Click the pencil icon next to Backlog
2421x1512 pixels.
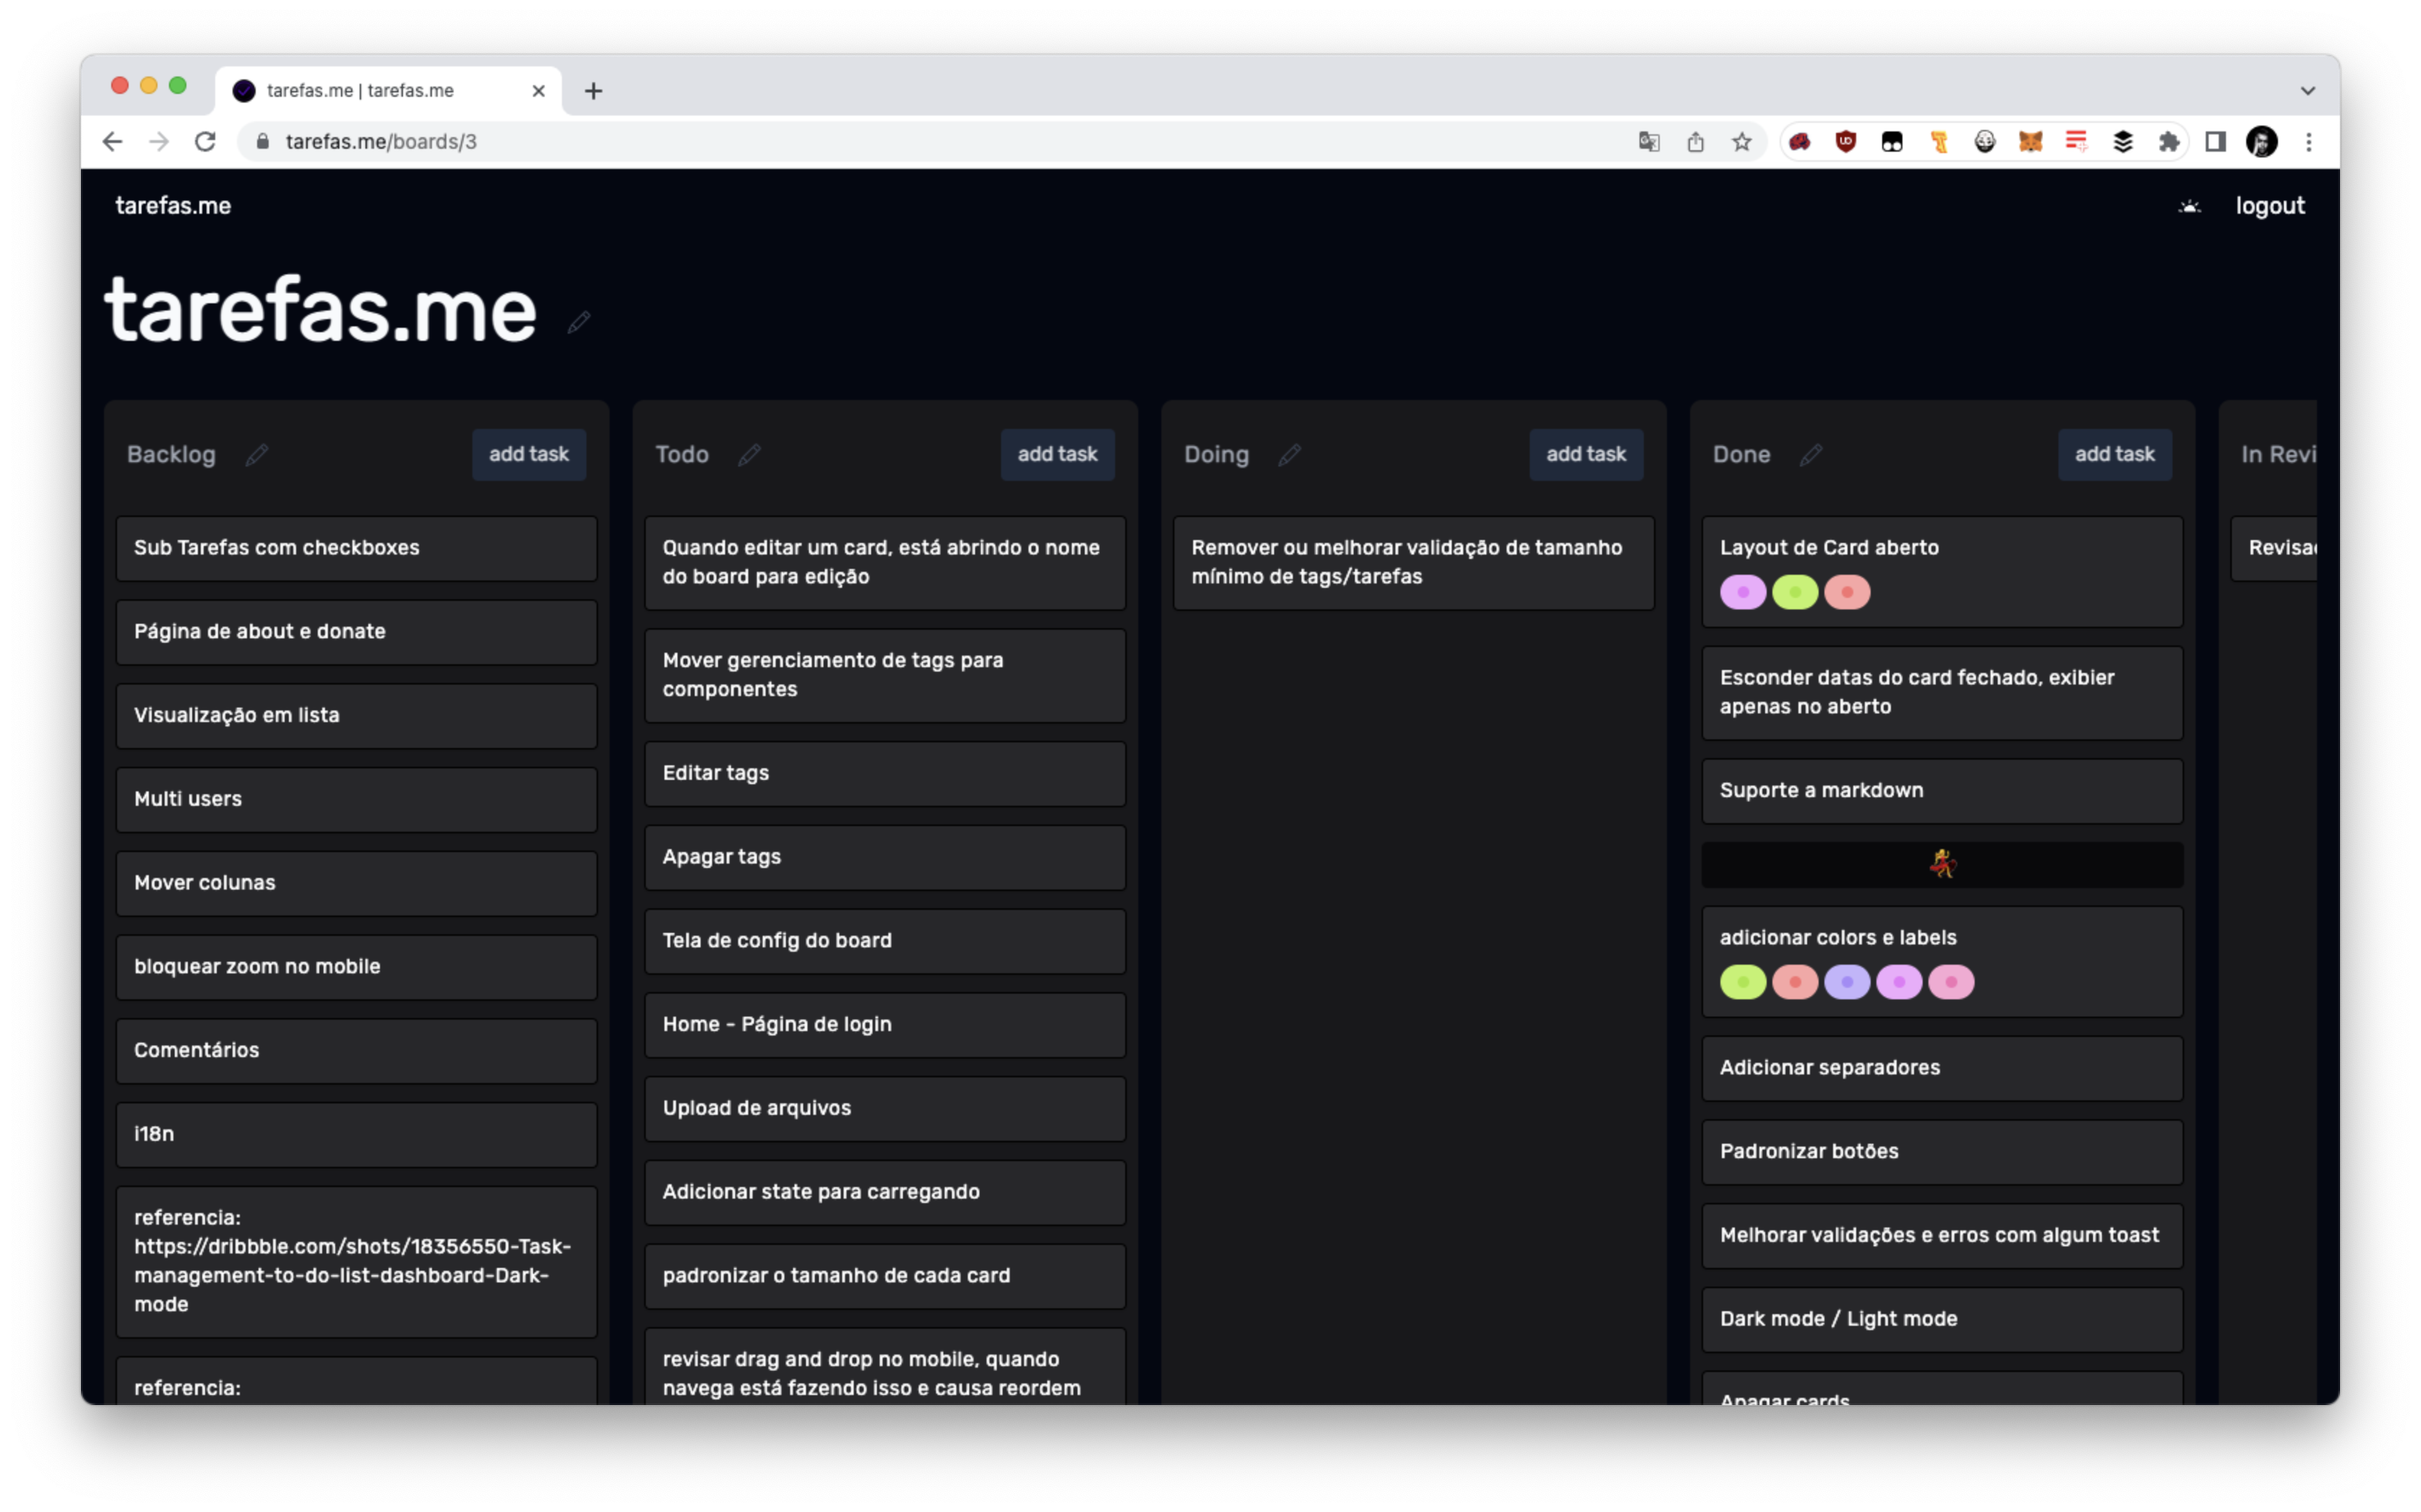[257, 455]
